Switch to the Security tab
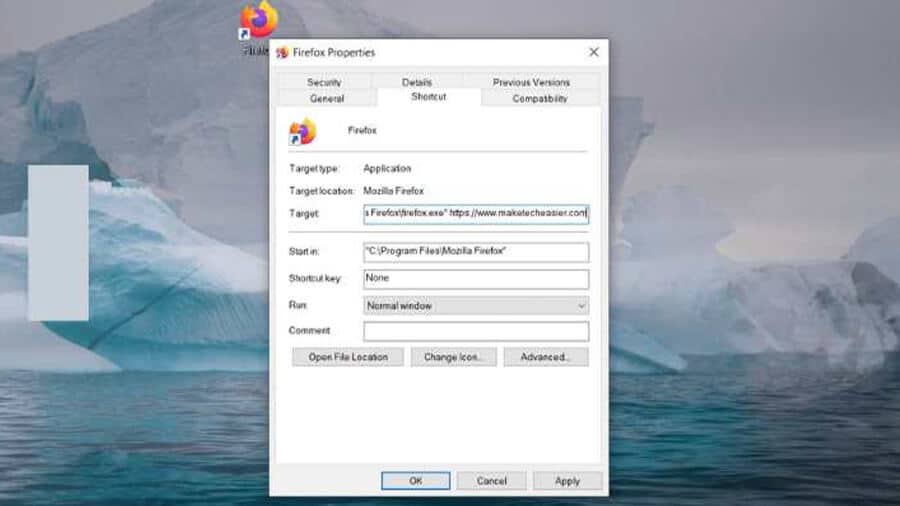The image size is (900, 506). [324, 82]
